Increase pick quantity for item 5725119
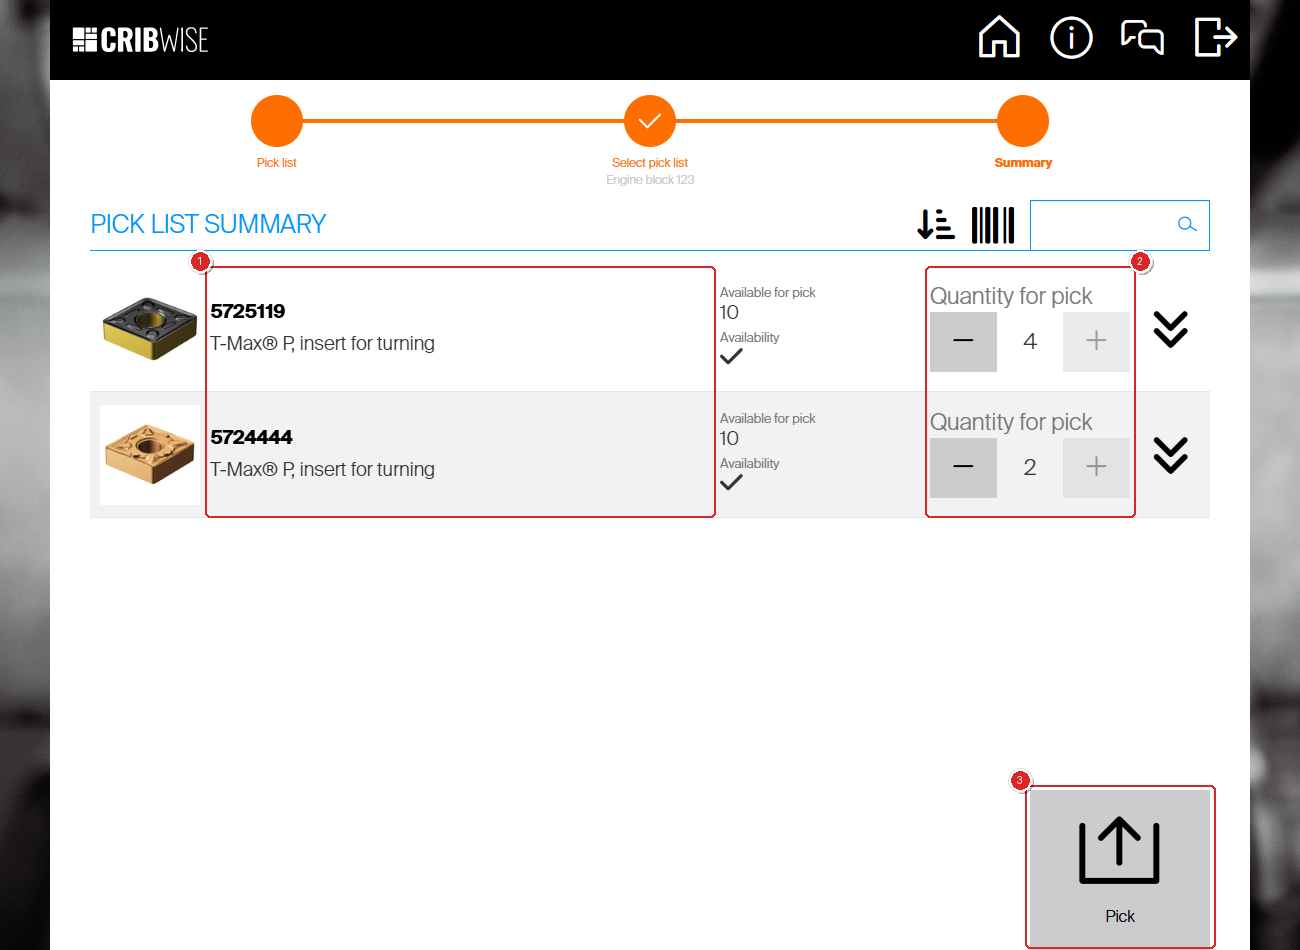 tap(1096, 342)
